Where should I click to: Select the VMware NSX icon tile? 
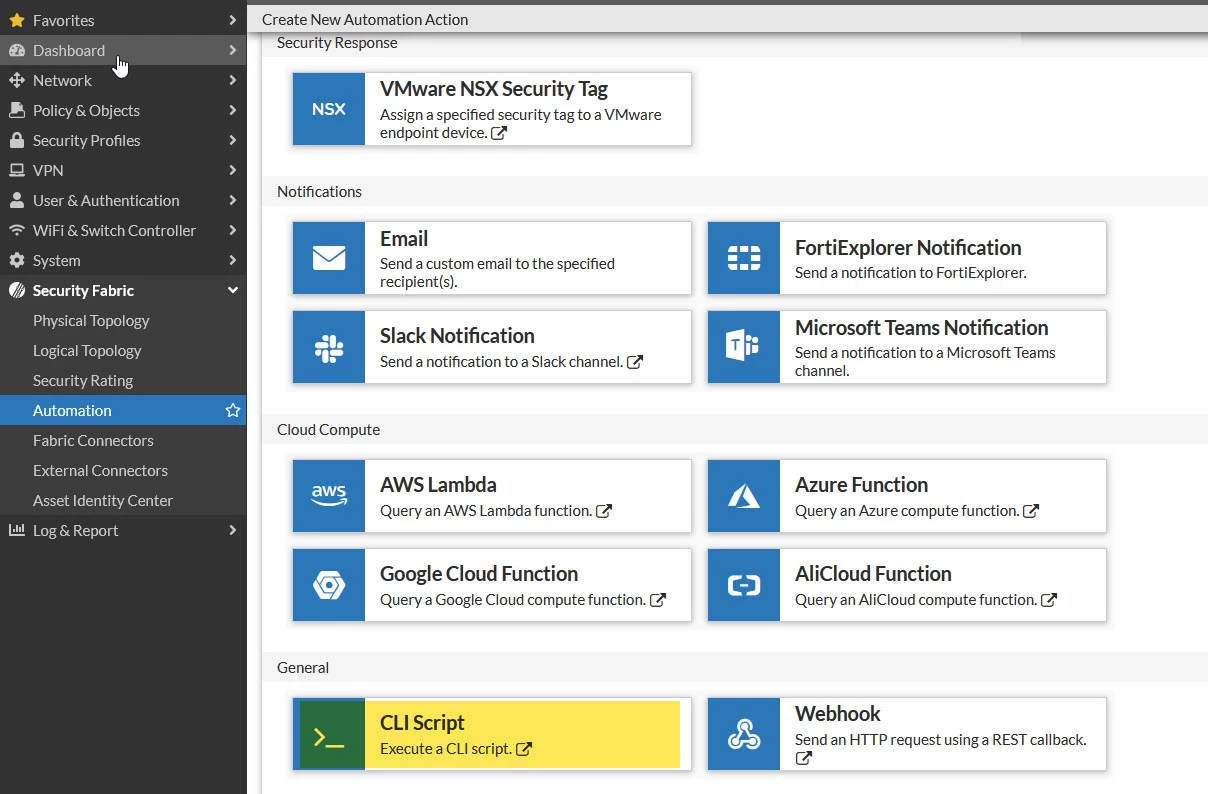pos(329,109)
